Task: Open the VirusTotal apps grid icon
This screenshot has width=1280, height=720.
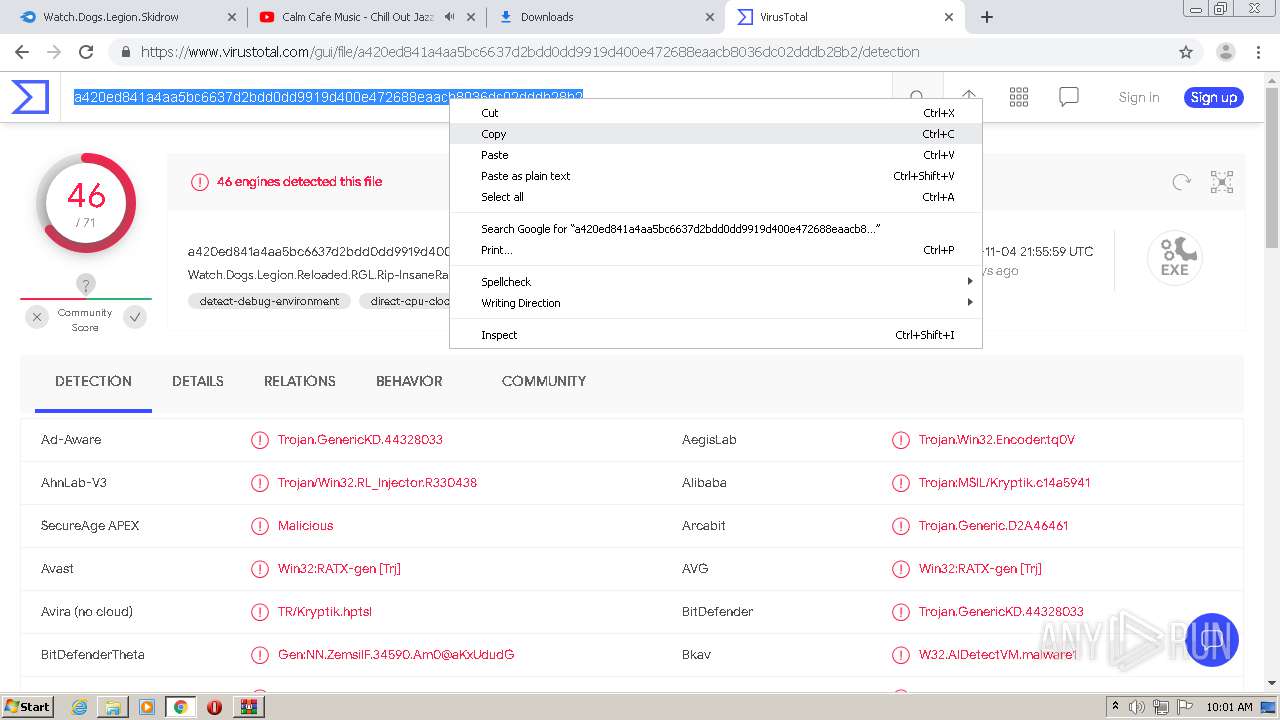Action: (1019, 97)
